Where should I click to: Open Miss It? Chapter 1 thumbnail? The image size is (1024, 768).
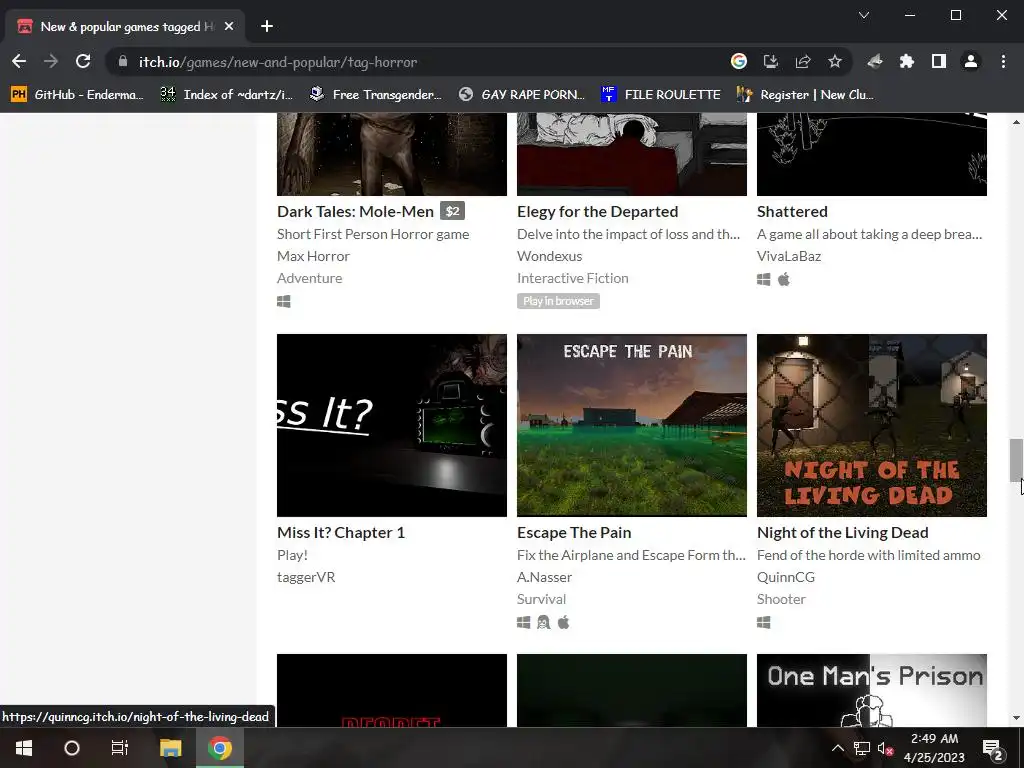click(x=392, y=425)
